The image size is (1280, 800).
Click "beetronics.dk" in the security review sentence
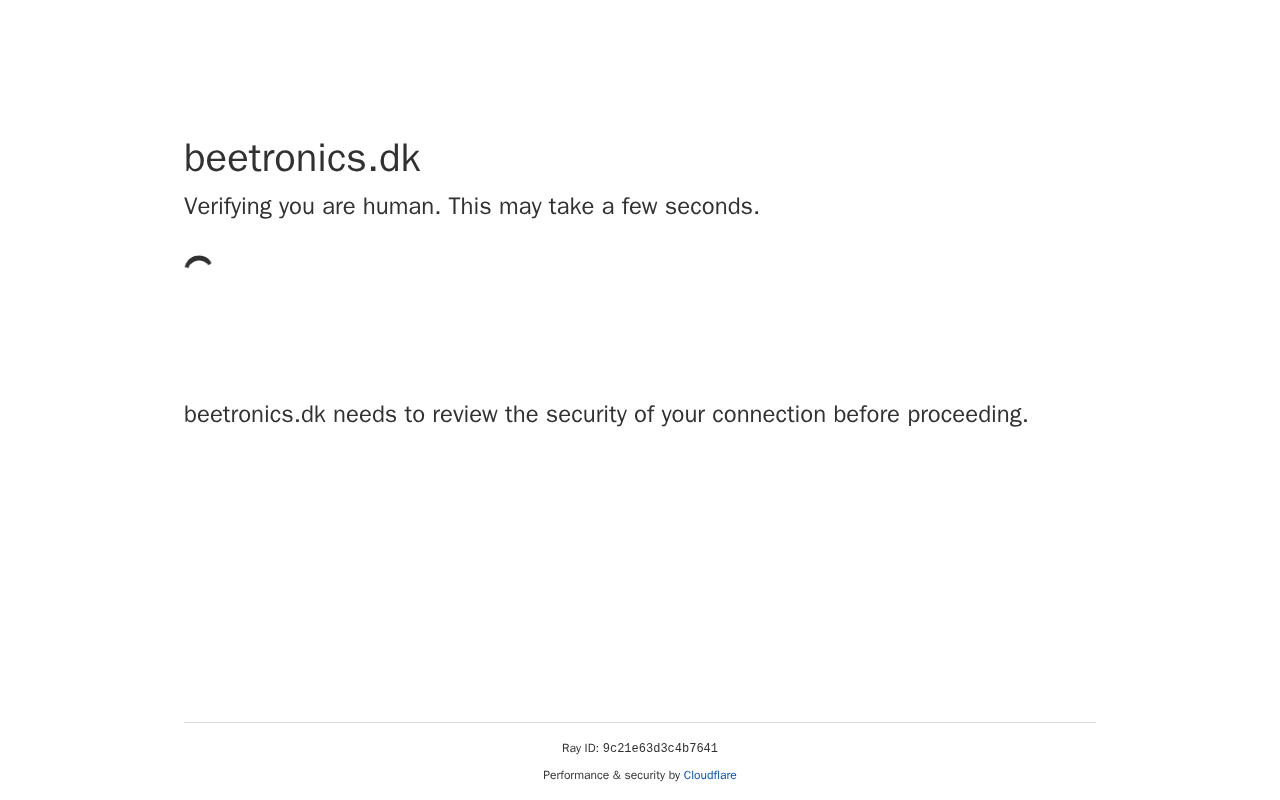[255, 415]
